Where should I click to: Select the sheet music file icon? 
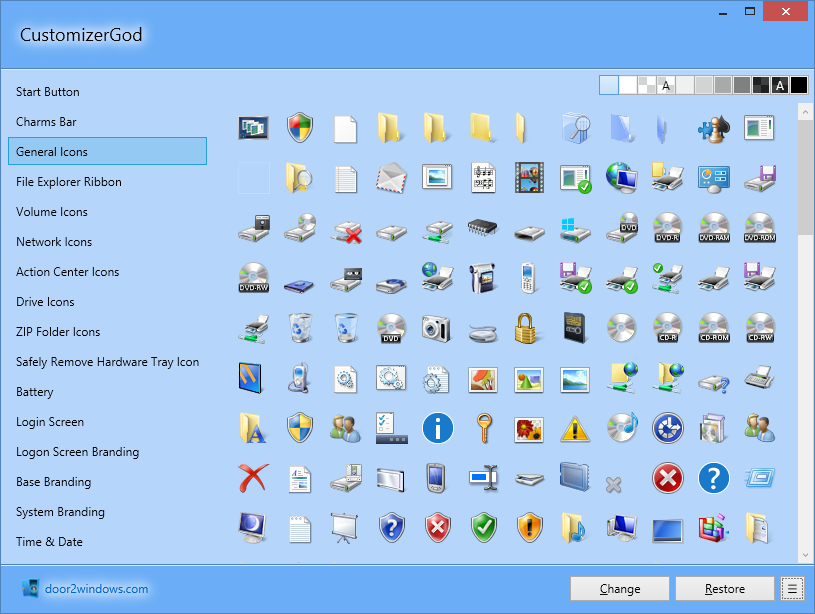(x=483, y=178)
